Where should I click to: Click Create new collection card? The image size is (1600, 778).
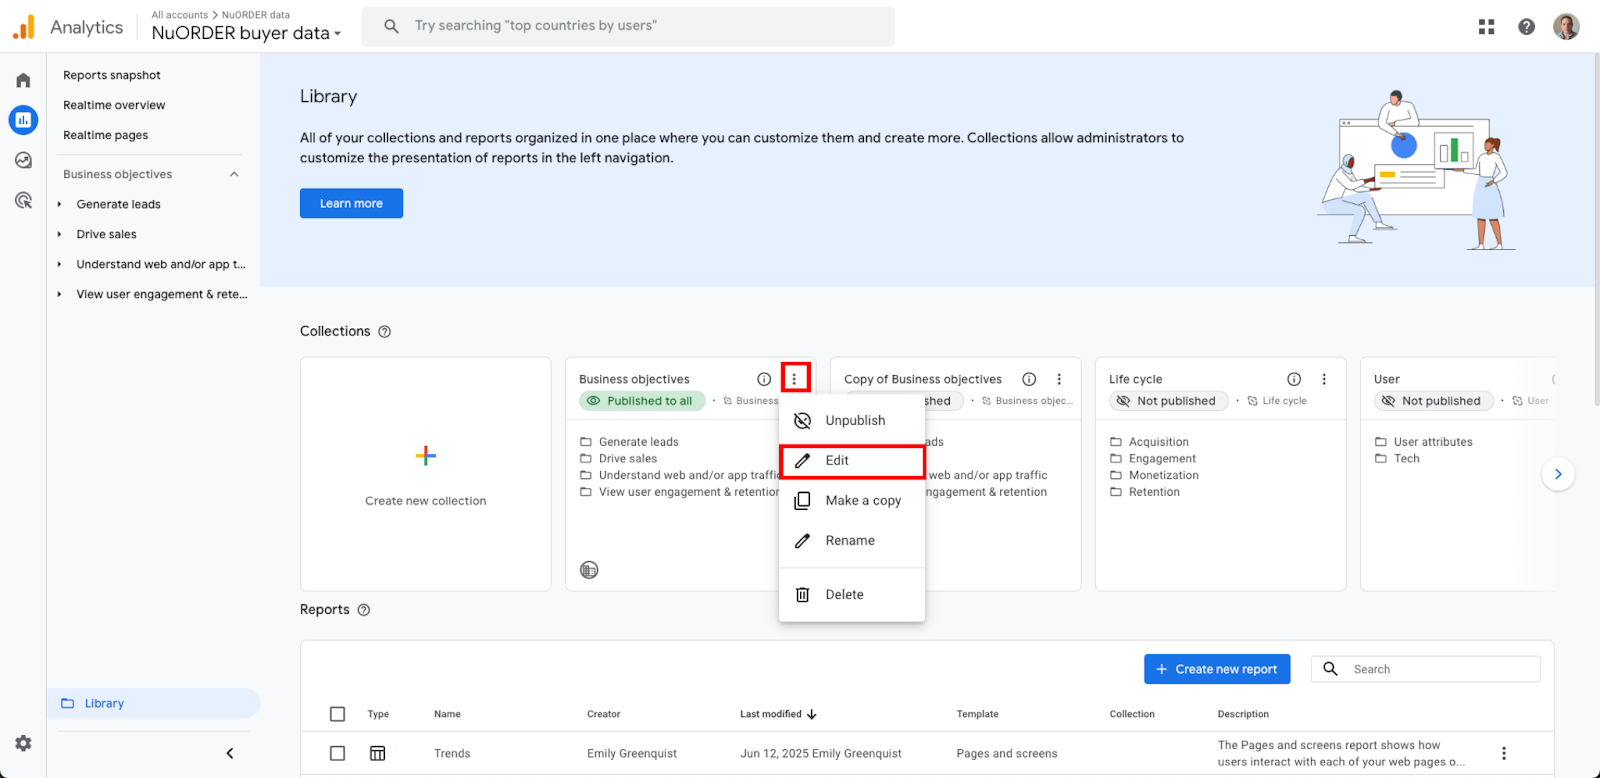point(426,474)
